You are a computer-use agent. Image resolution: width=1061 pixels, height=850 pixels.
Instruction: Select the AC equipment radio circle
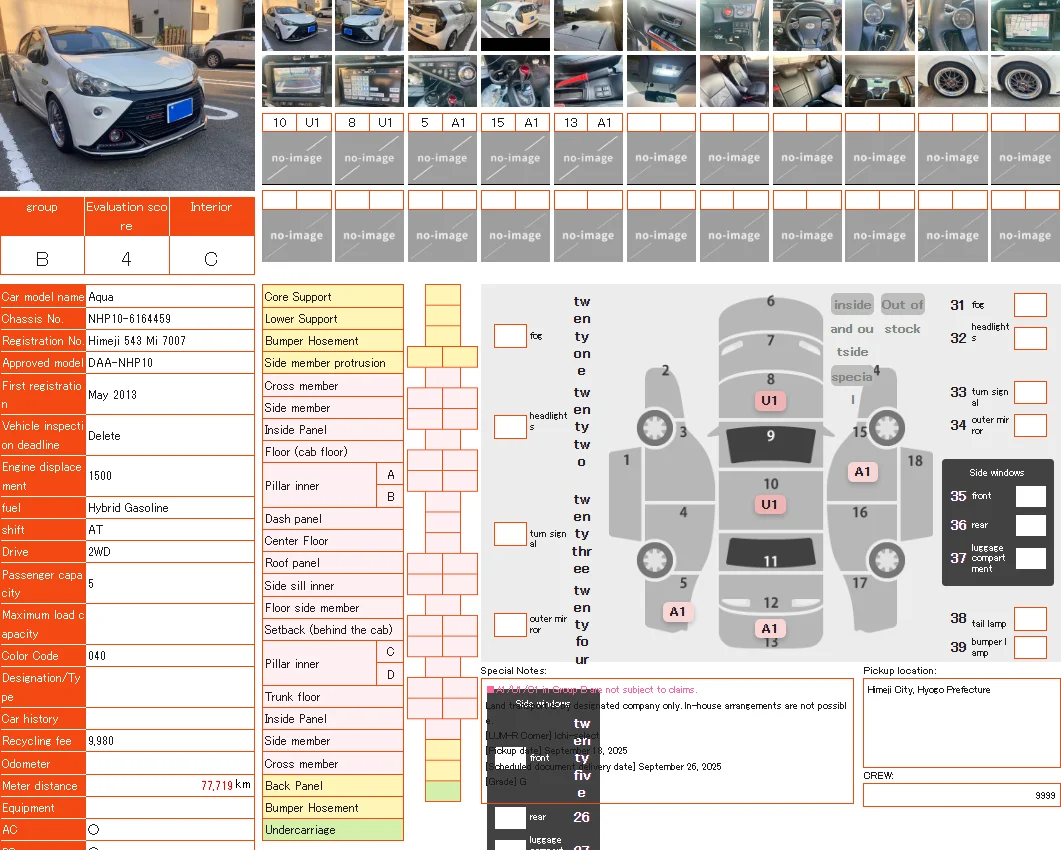(x=94, y=830)
